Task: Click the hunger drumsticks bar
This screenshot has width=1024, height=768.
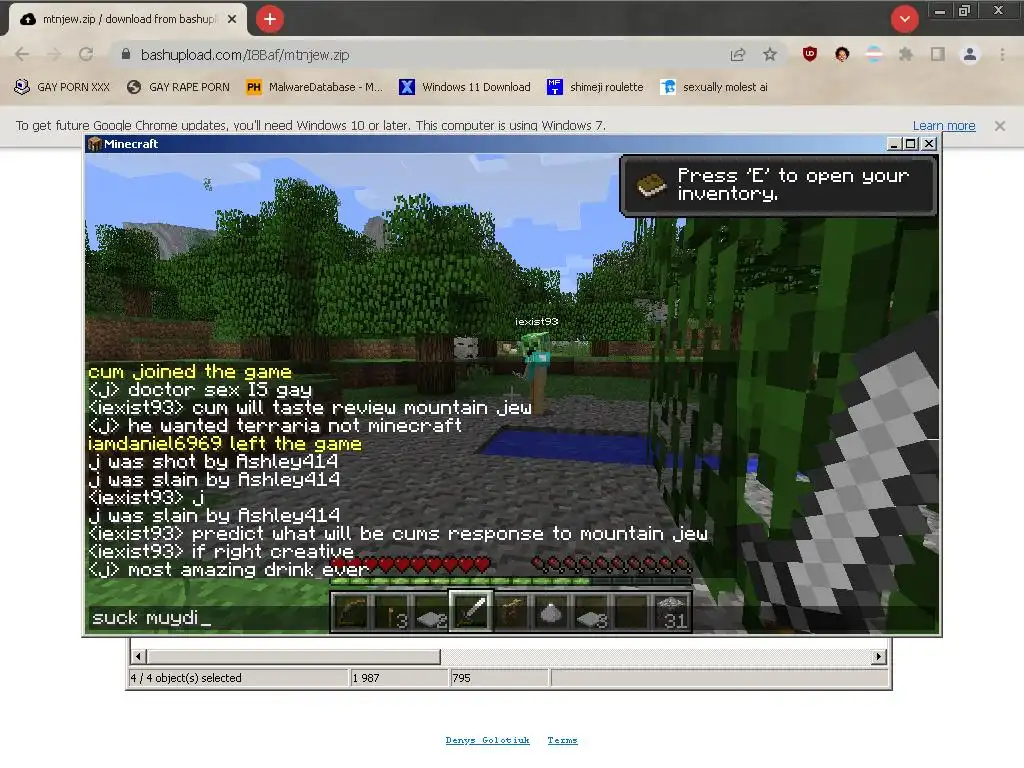Action: pos(611,564)
